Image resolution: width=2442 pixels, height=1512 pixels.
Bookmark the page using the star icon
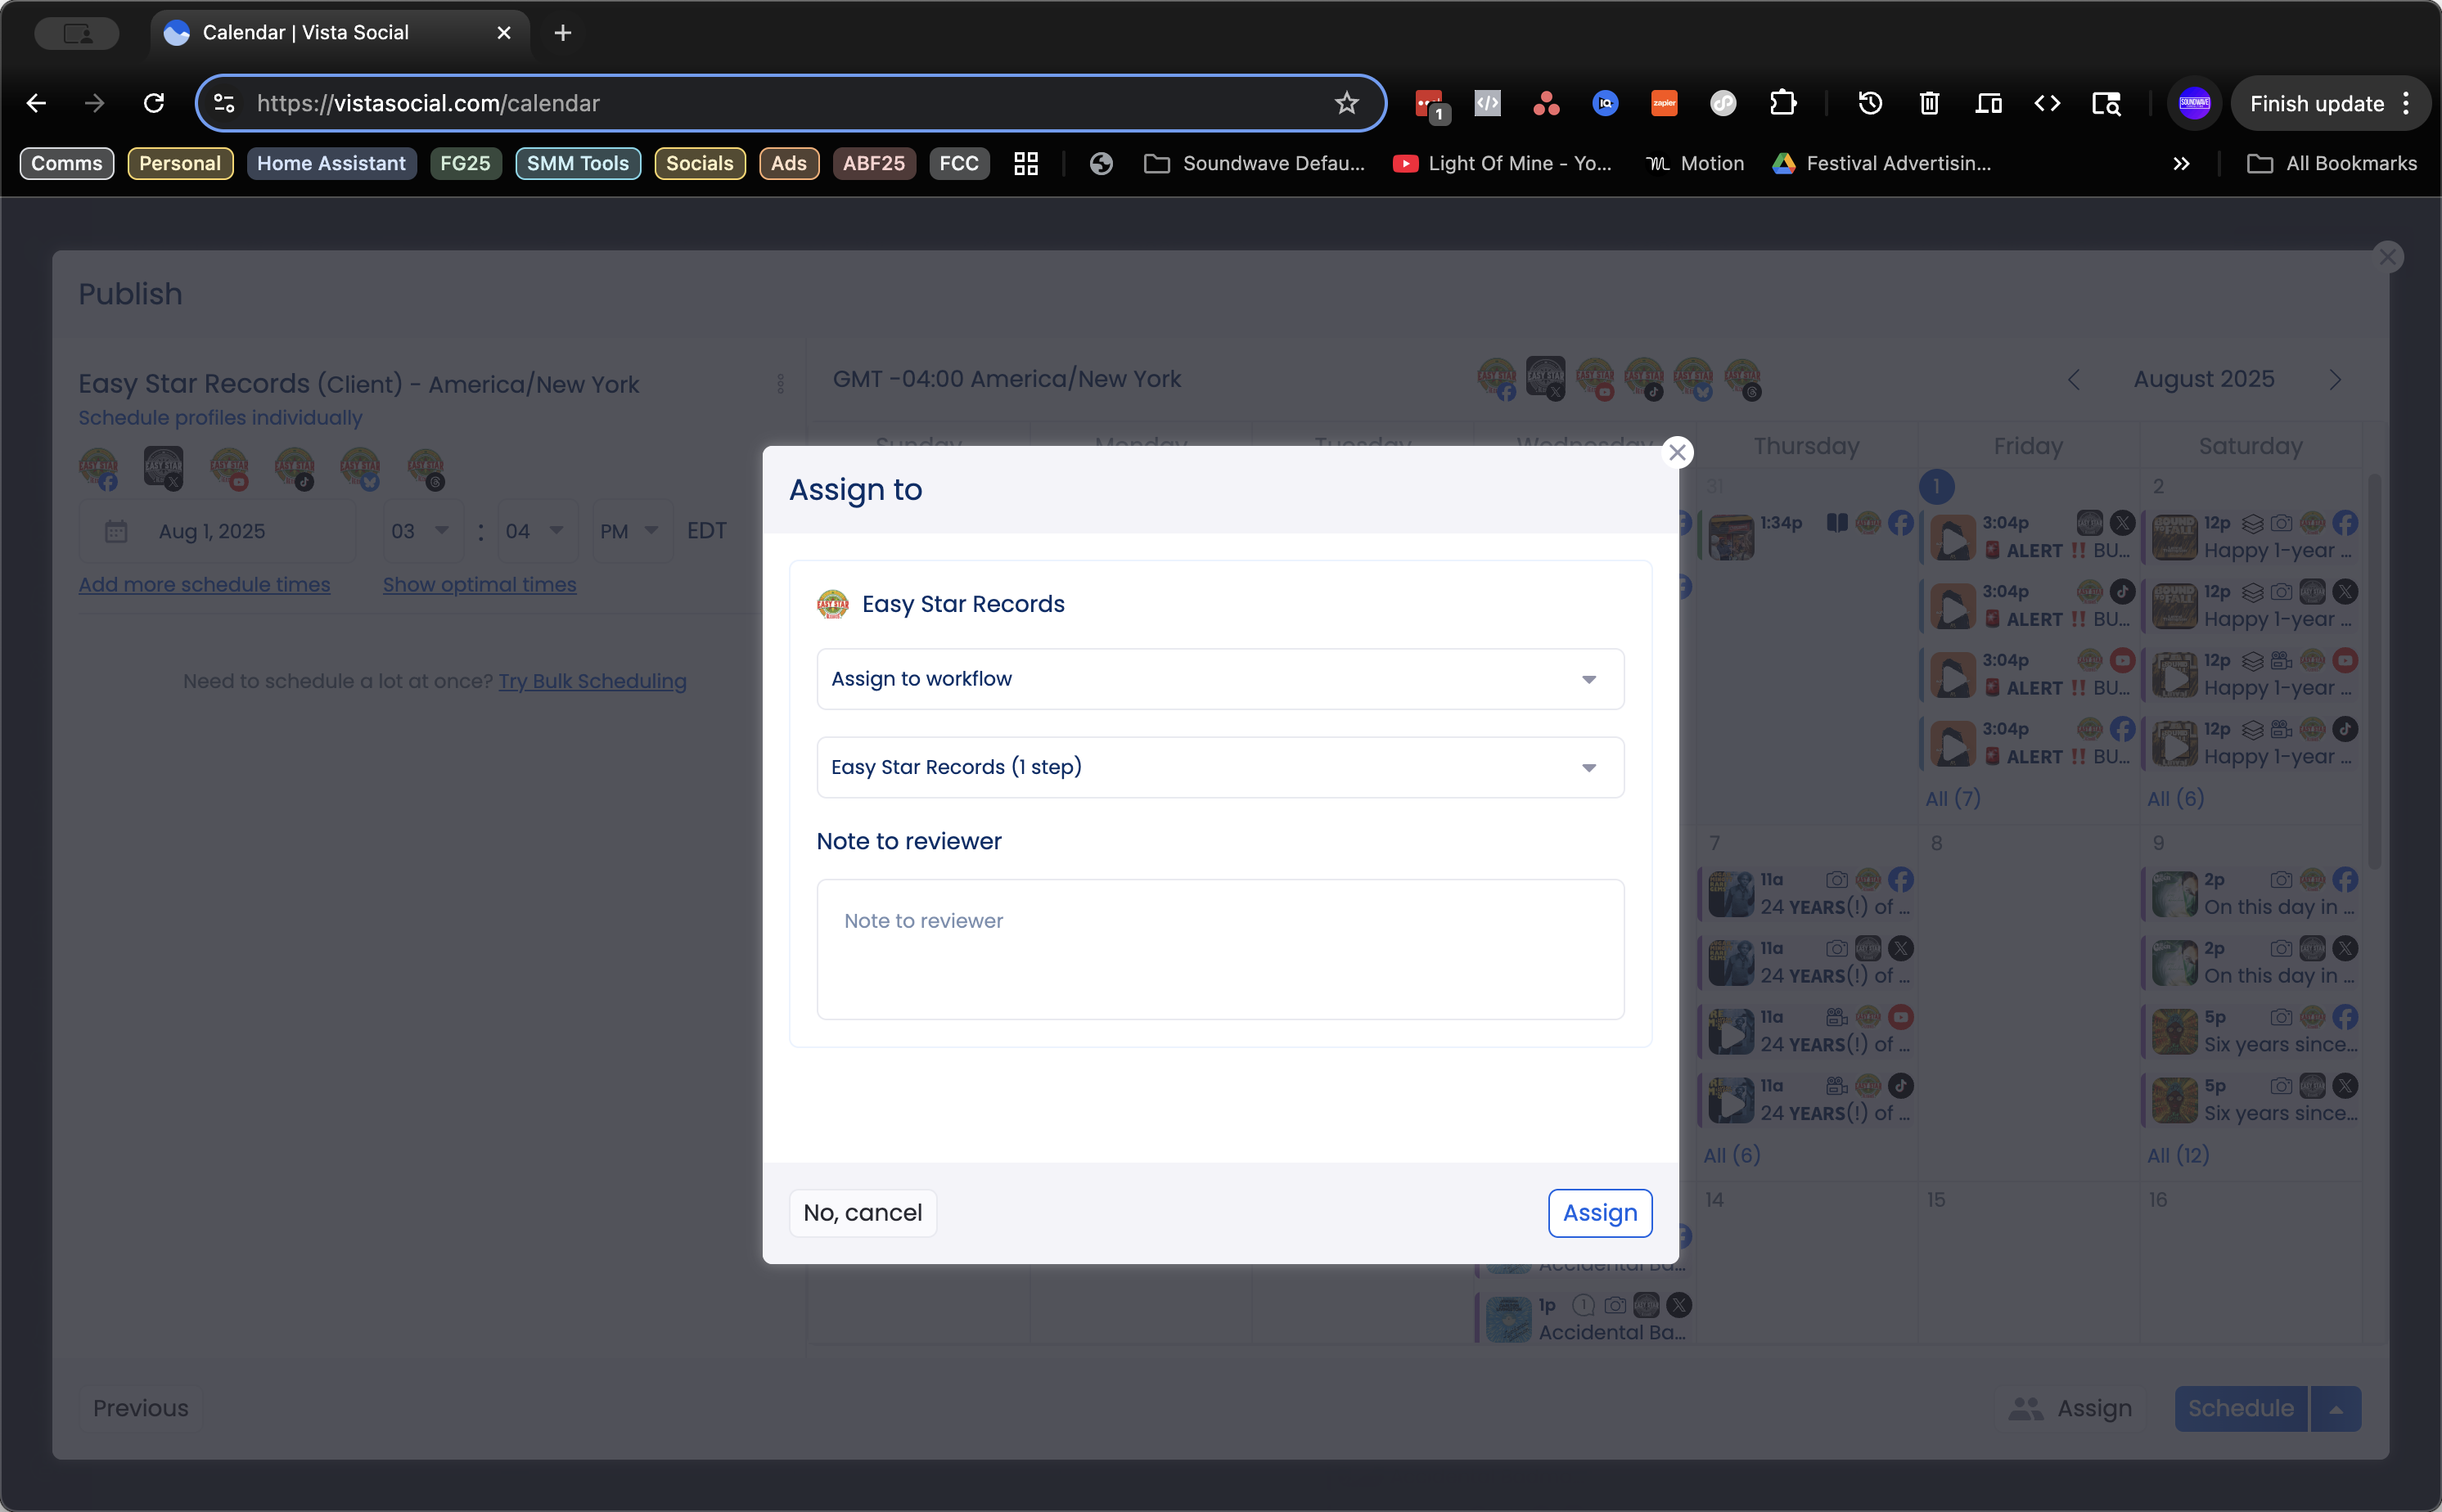[1346, 103]
